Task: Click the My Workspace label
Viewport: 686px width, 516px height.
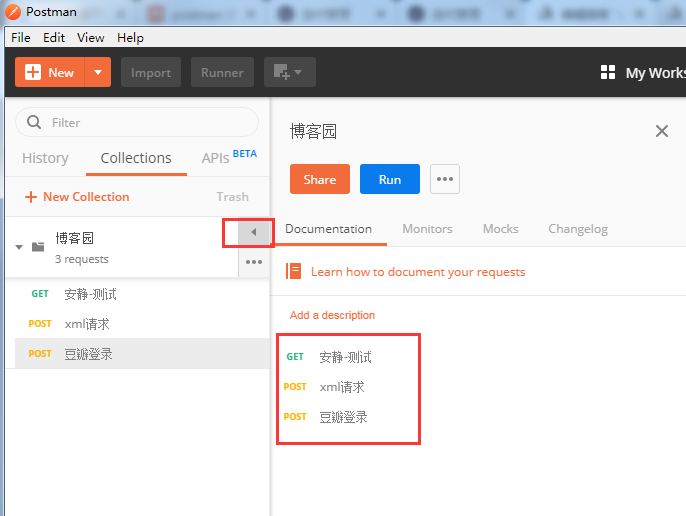Action: 655,73
